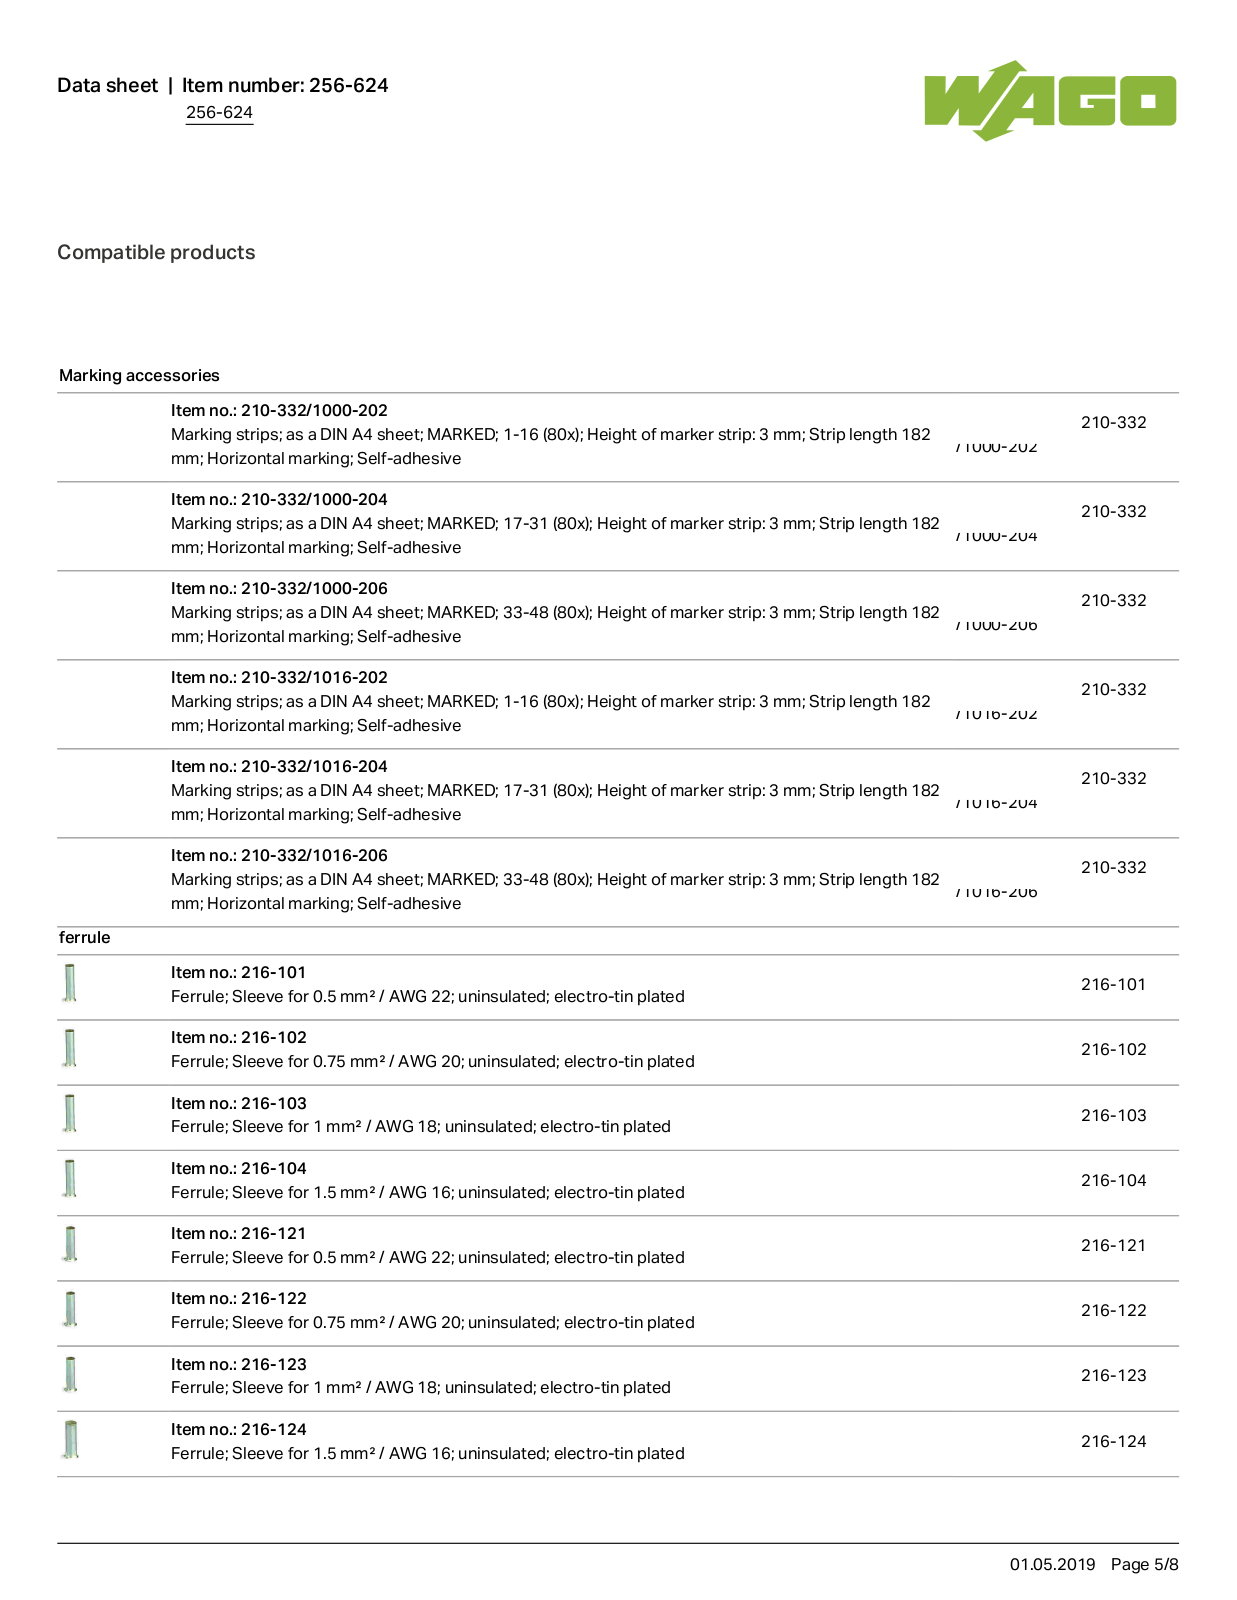Open 210-332 link in the 1000-206 row
The image size is (1237, 1600).
click(x=1113, y=600)
